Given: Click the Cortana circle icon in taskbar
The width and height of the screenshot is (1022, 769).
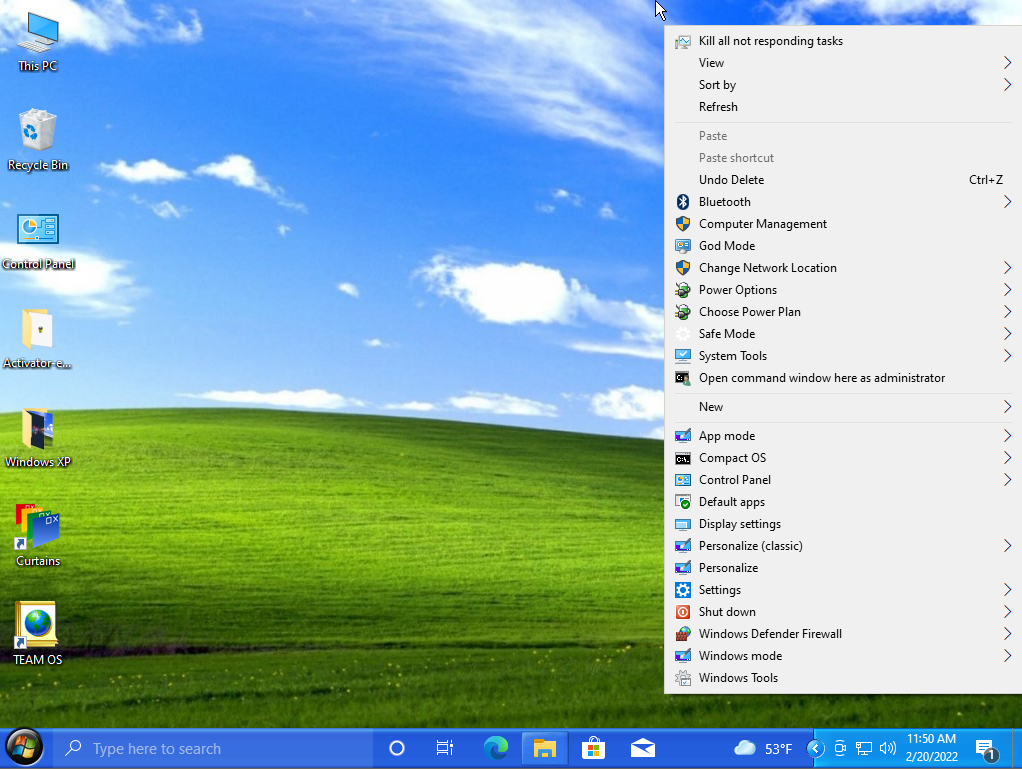Looking at the screenshot, I should click(397, 748).
